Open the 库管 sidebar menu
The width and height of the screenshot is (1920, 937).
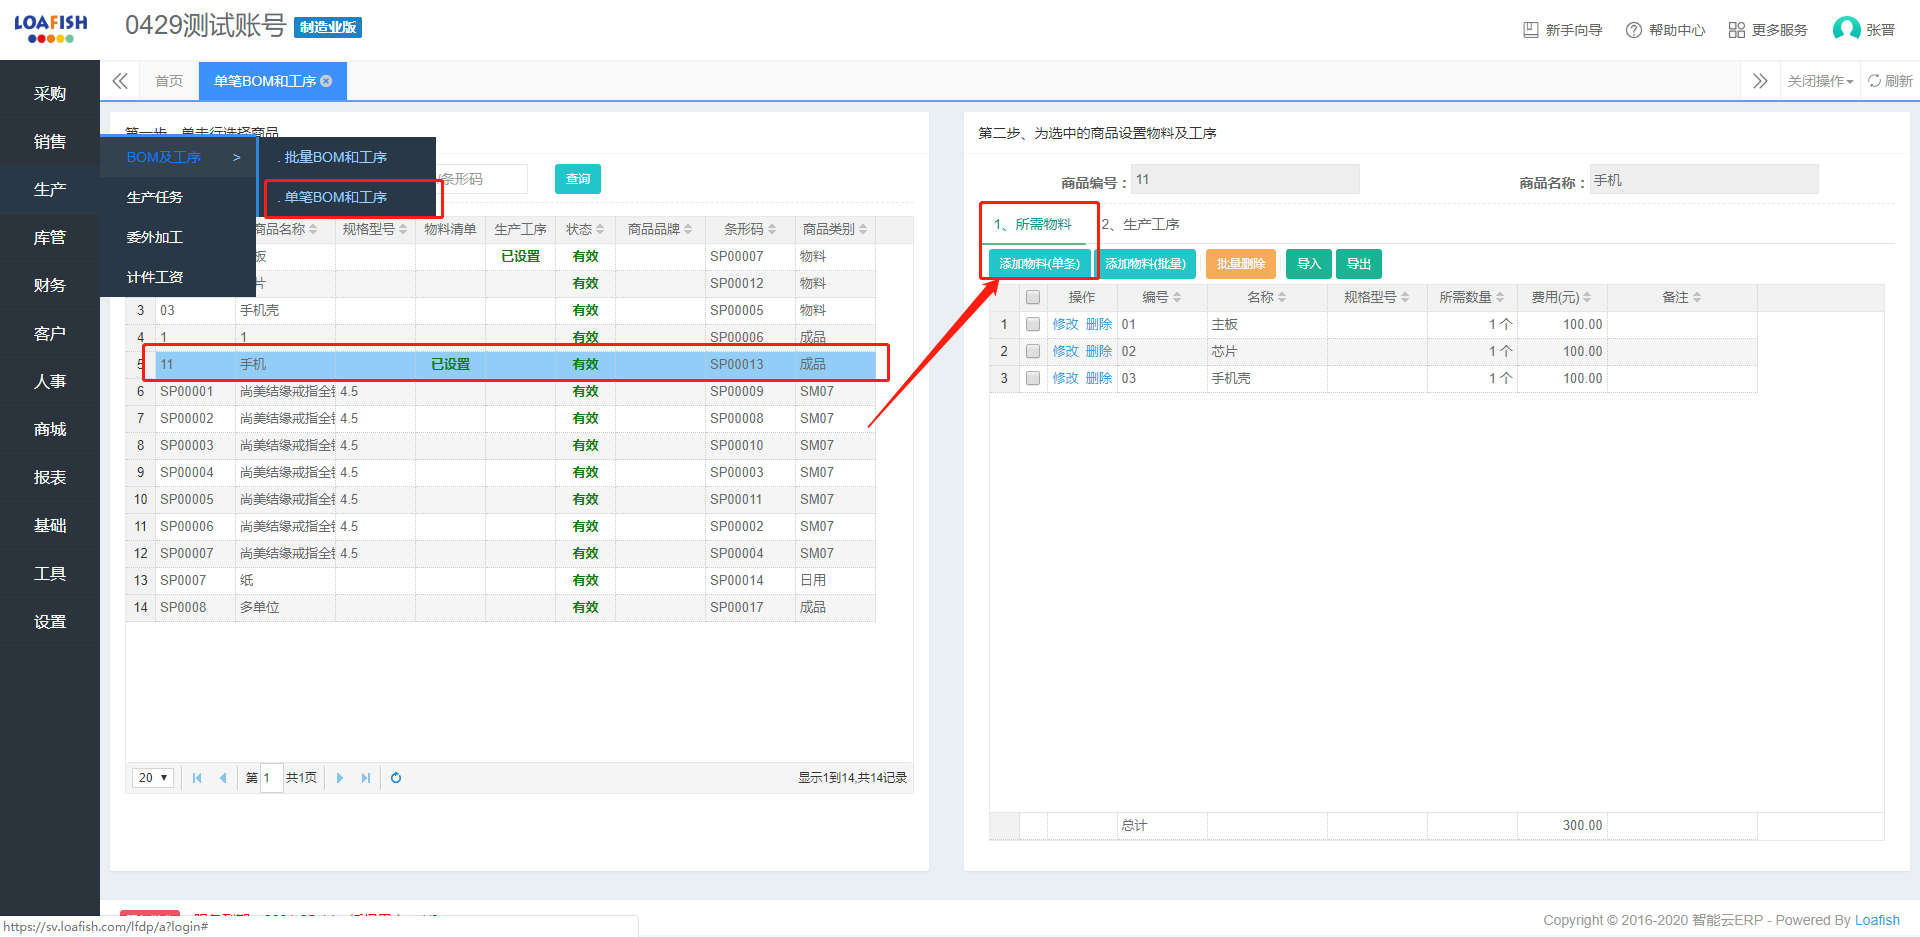coord(50,237)
